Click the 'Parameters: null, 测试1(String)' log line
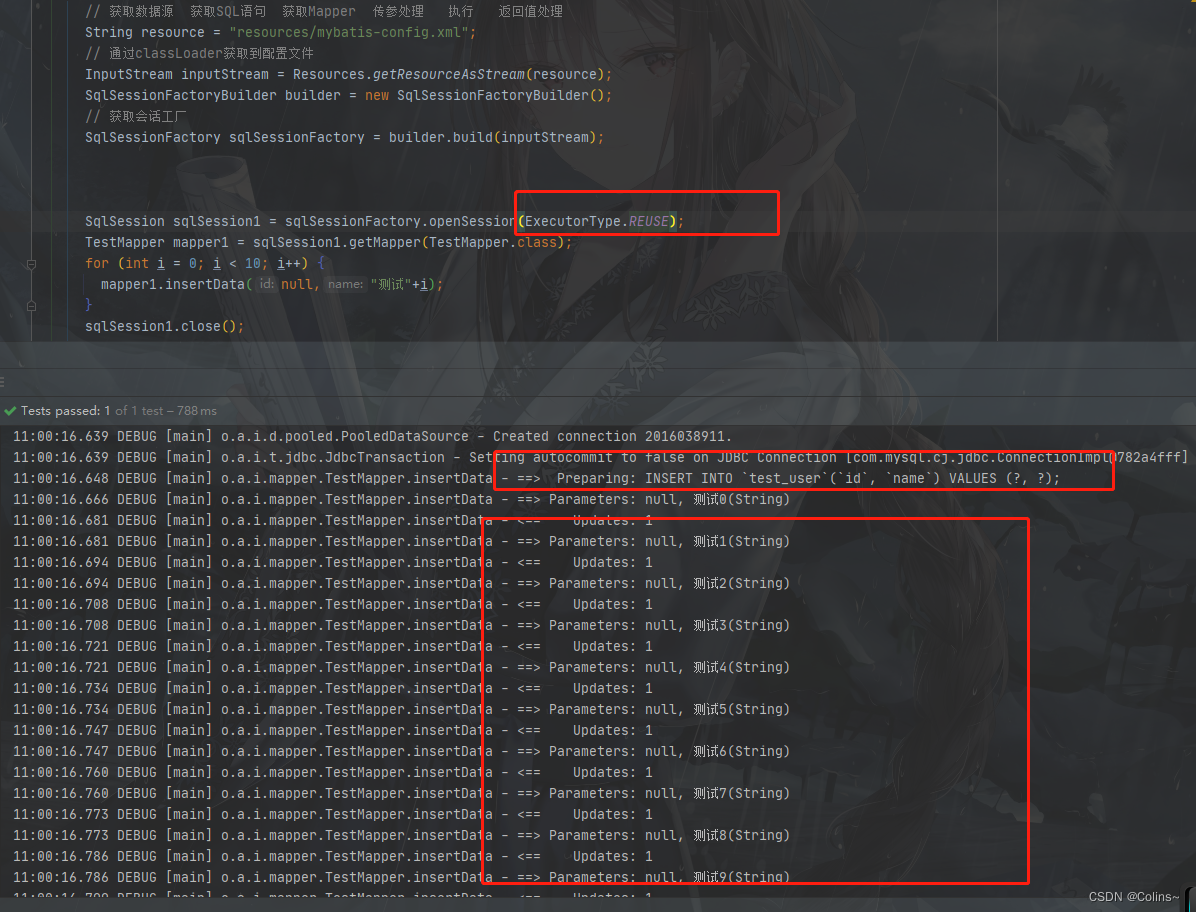 tap(401, 541)
